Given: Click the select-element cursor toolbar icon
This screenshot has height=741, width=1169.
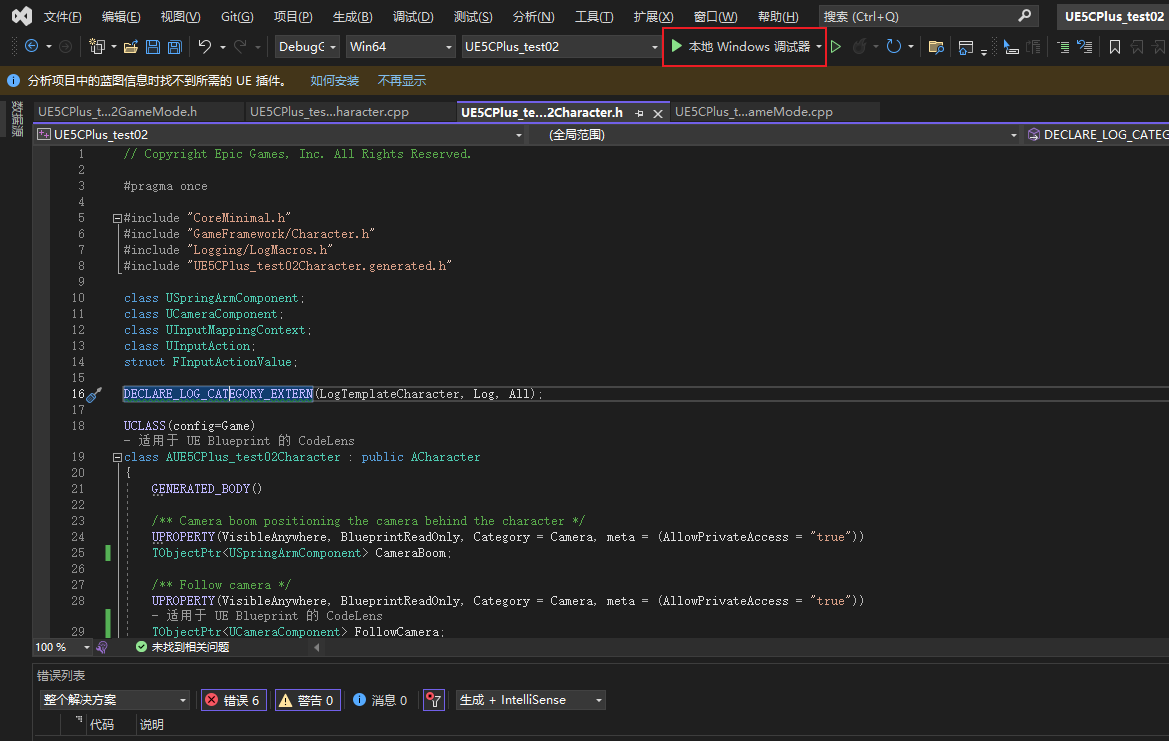Looking at the screenshot, I should coord(1011,47).
